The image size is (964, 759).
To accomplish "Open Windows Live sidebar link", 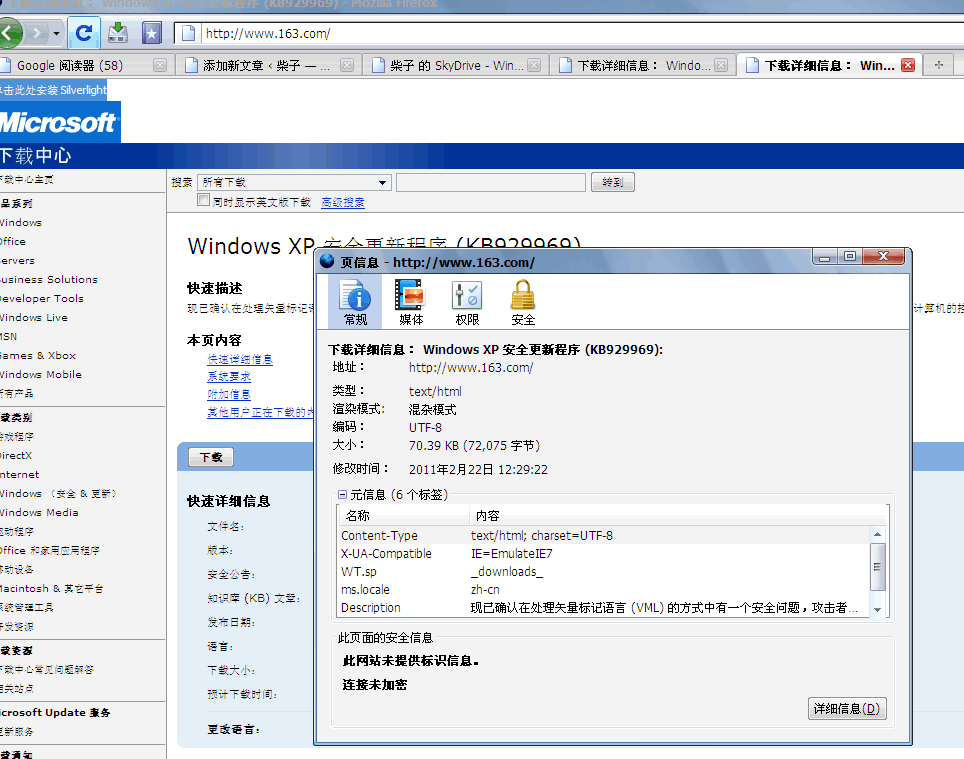I will point(33,318).
